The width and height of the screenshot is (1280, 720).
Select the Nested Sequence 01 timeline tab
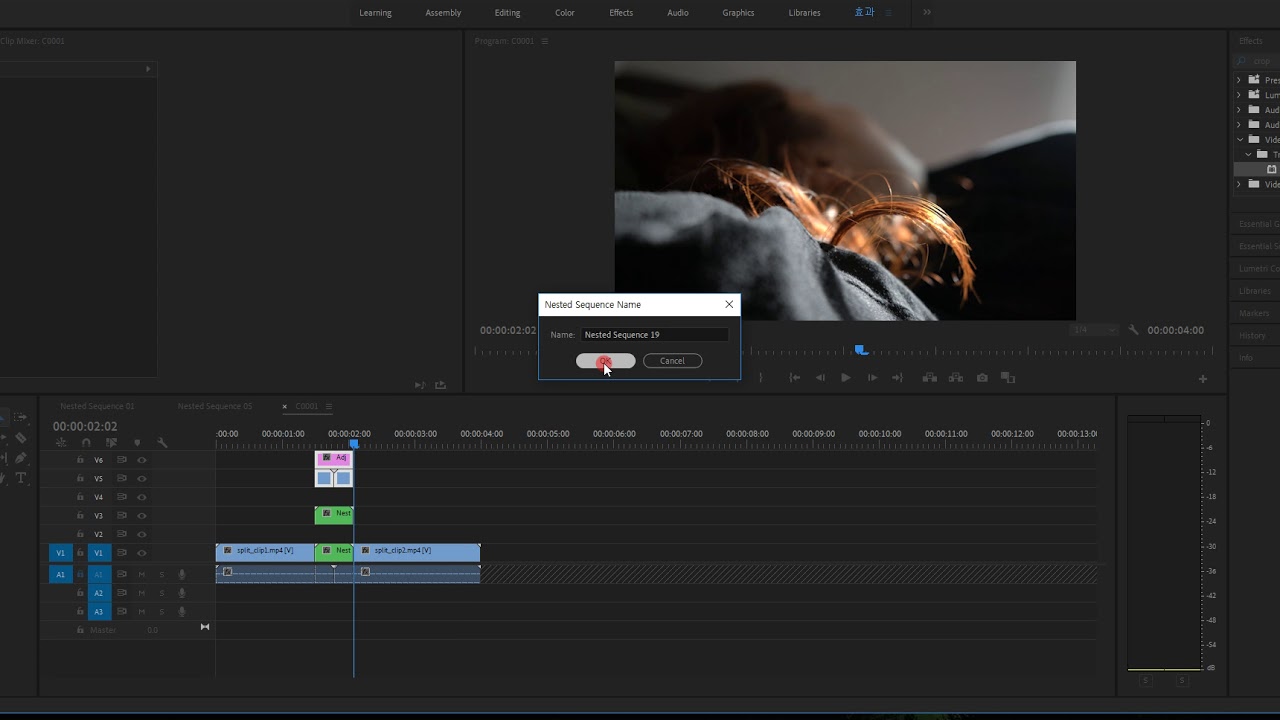pos(97,406)
